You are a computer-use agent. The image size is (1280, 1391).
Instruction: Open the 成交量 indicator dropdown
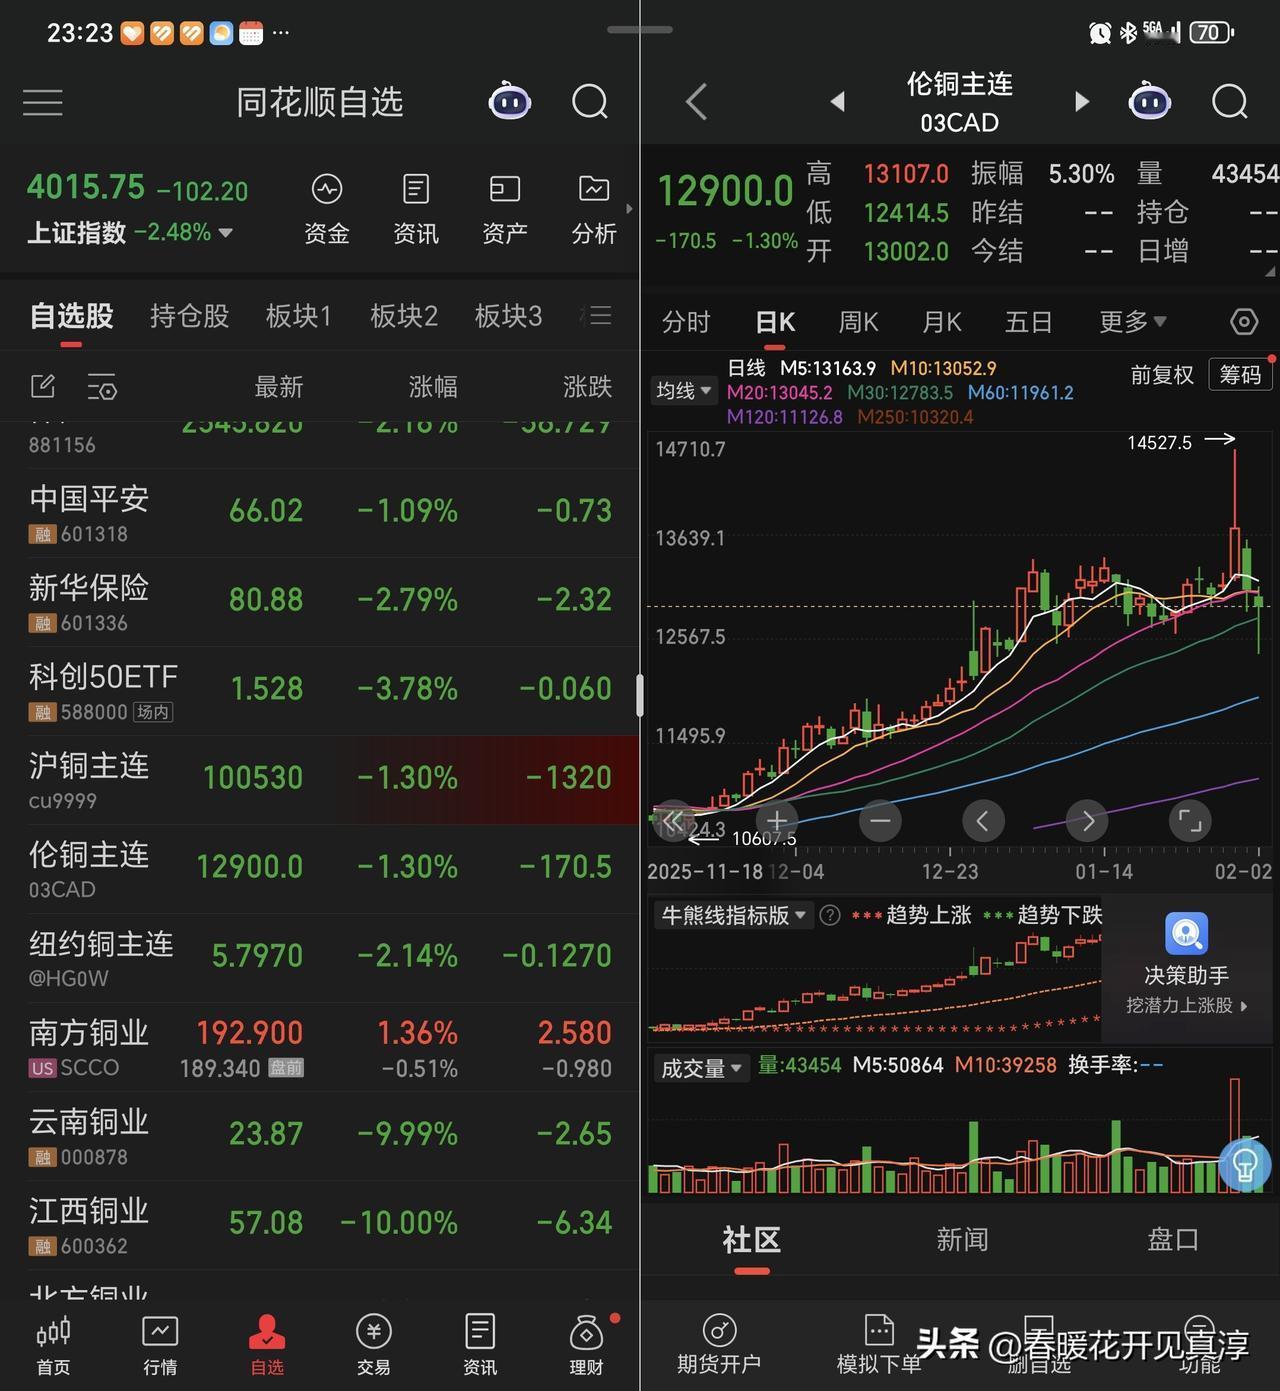(701, 1067)
